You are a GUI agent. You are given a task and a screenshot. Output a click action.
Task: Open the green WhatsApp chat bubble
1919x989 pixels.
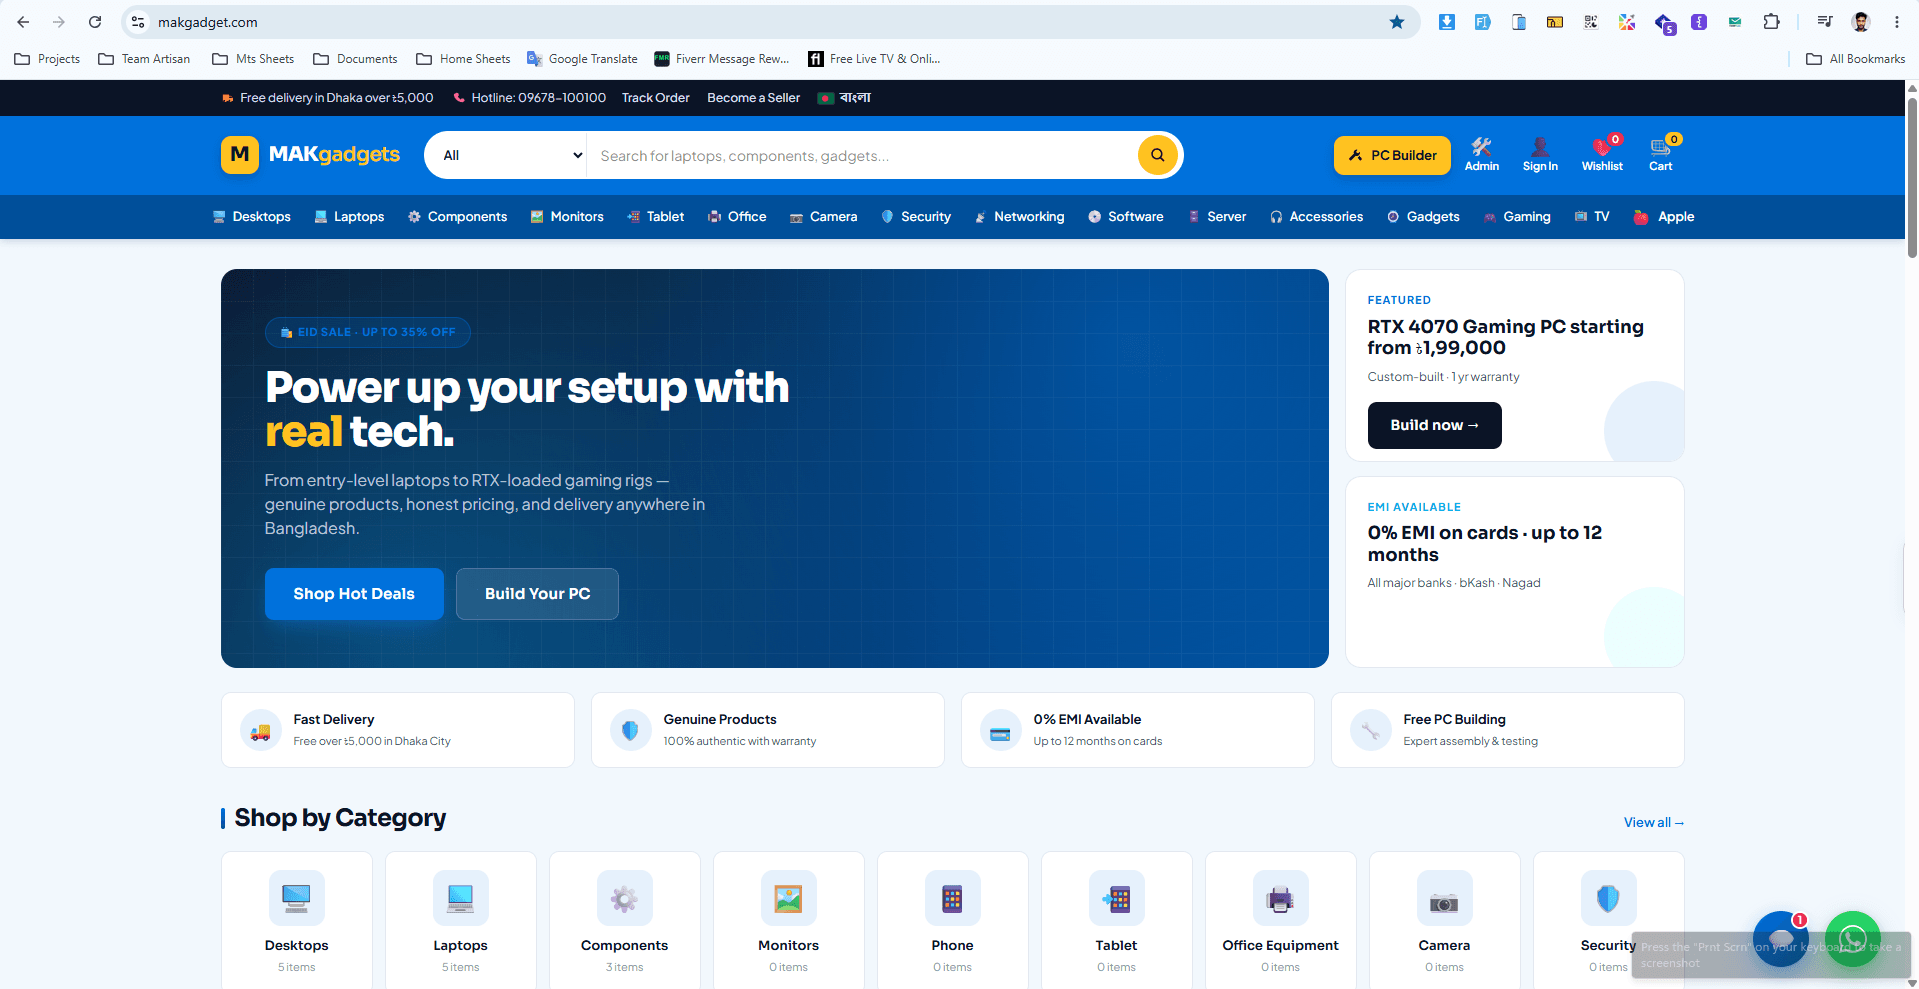(1853, 939)
